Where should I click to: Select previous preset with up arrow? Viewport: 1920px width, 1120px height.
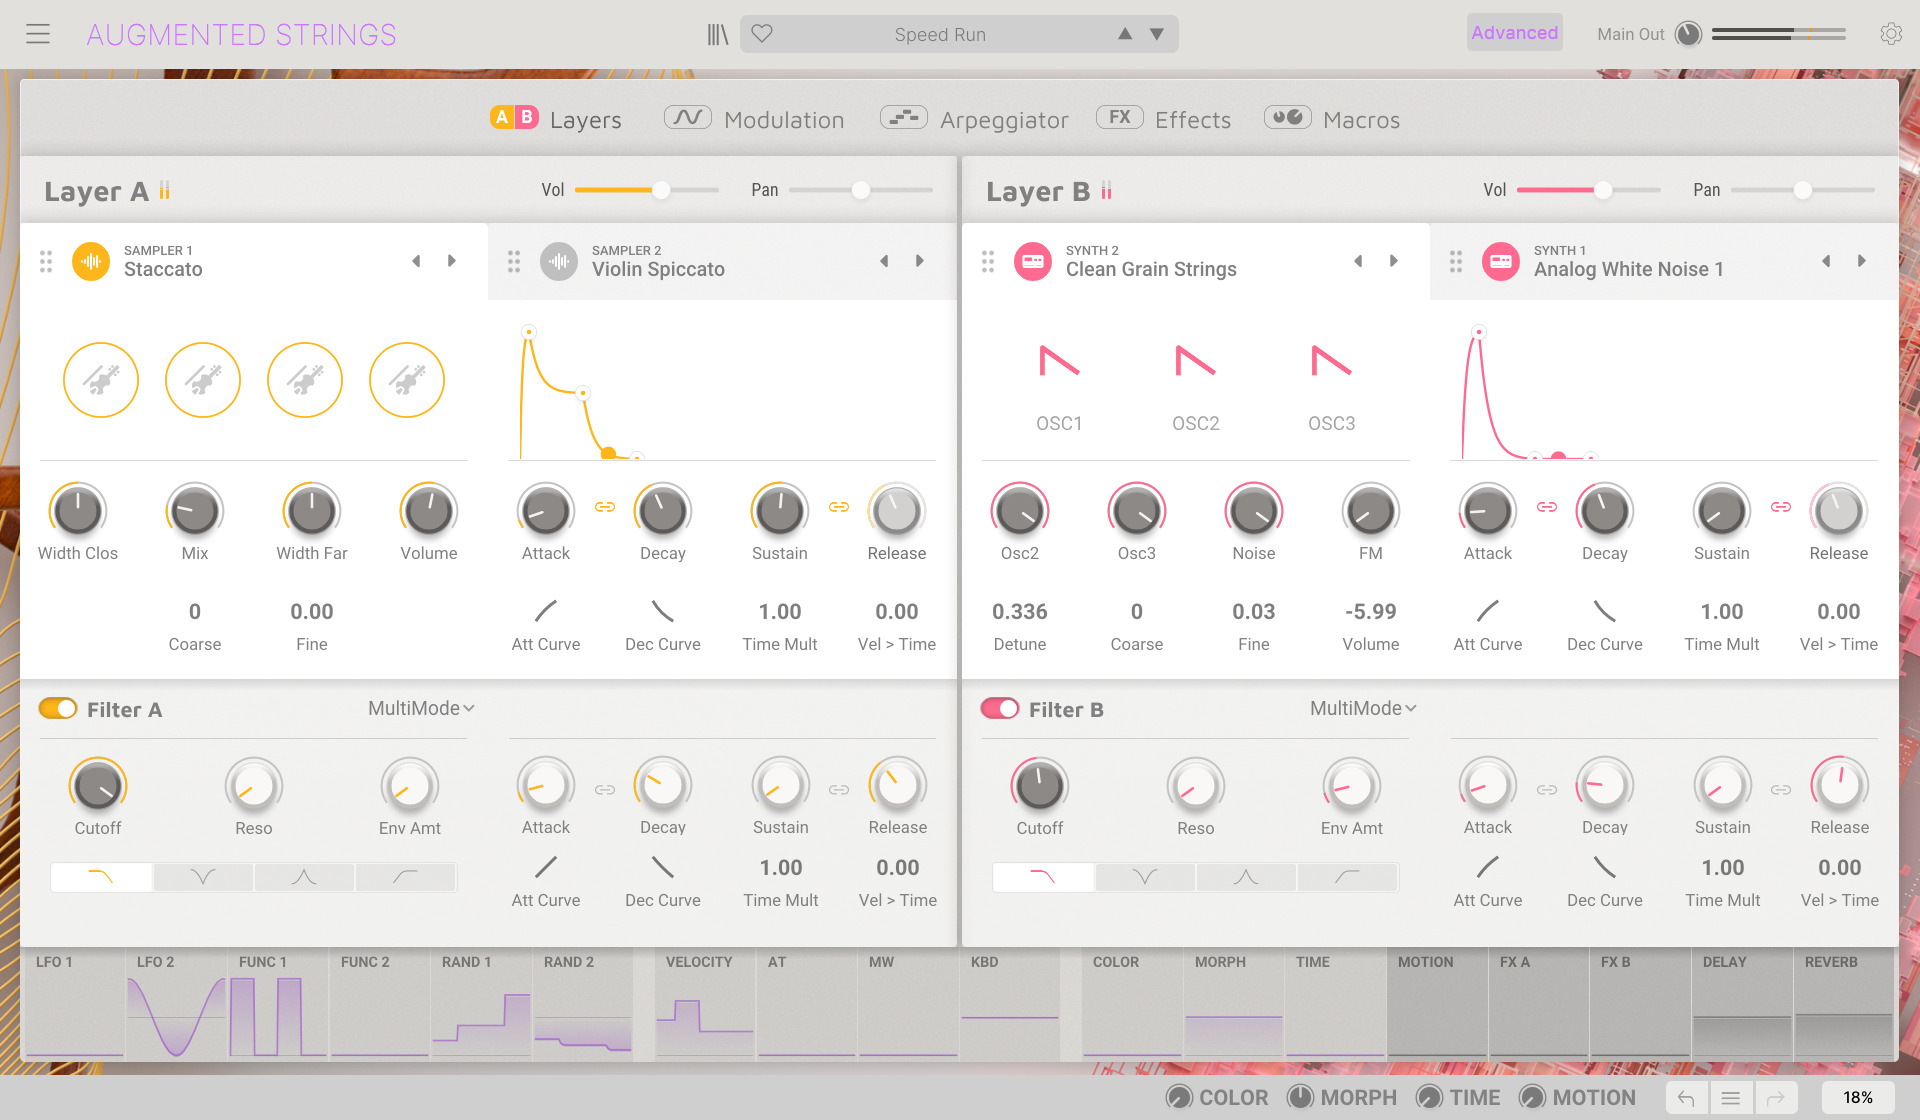coord(1125,34)
